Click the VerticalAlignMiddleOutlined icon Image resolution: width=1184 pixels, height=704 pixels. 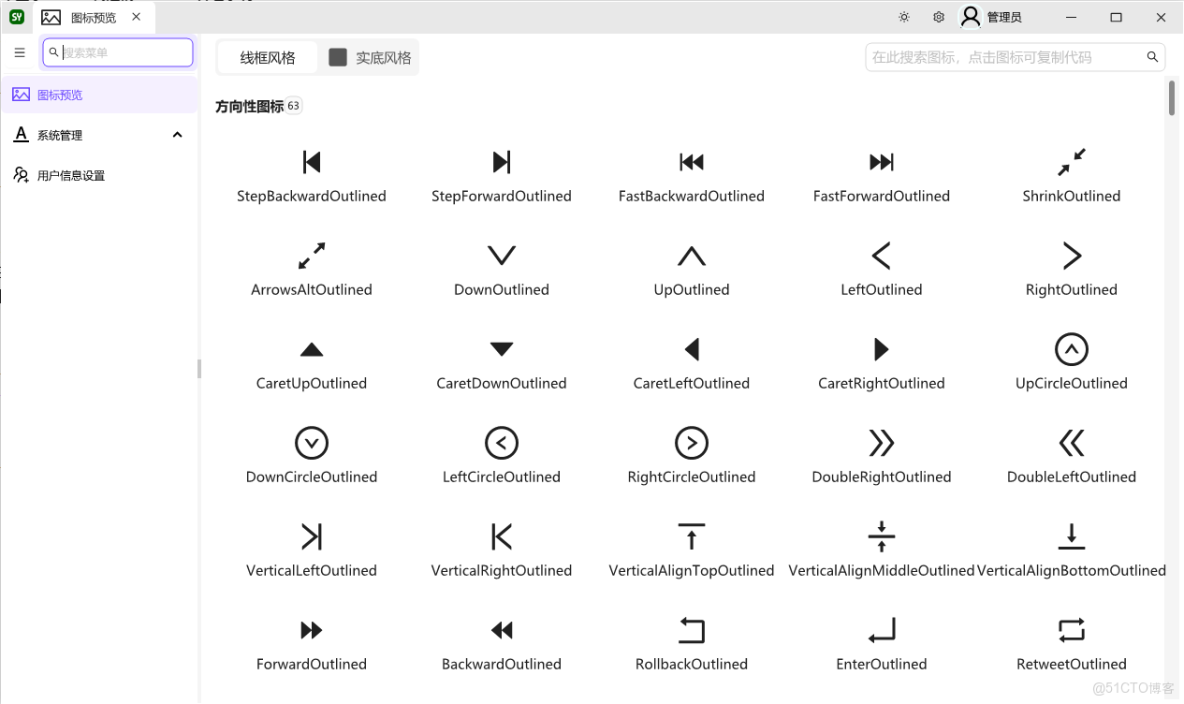click(881, 536)
